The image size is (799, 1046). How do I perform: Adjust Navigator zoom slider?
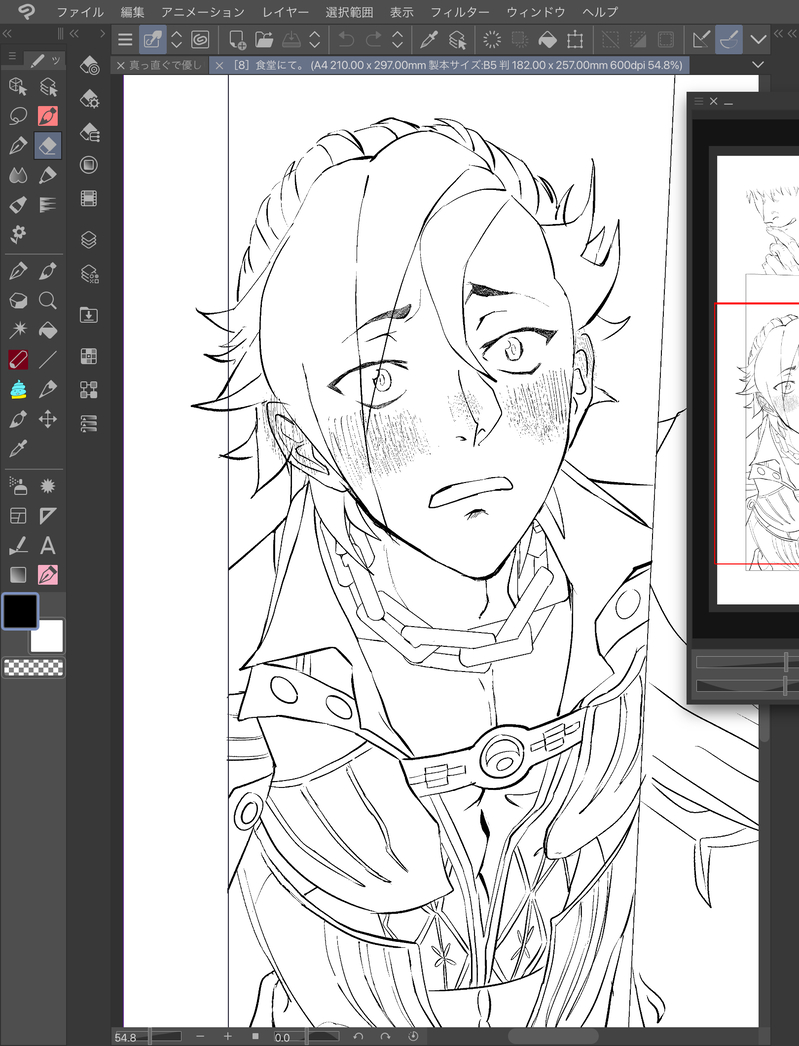point(747,662)
